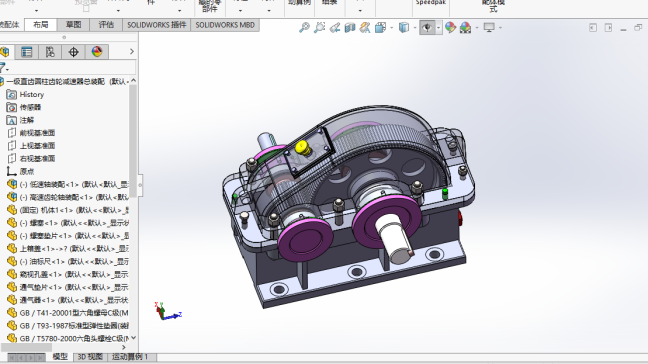Open the PropertyManager tab icon
648x364 pixels.
click(x=27, y=52)
